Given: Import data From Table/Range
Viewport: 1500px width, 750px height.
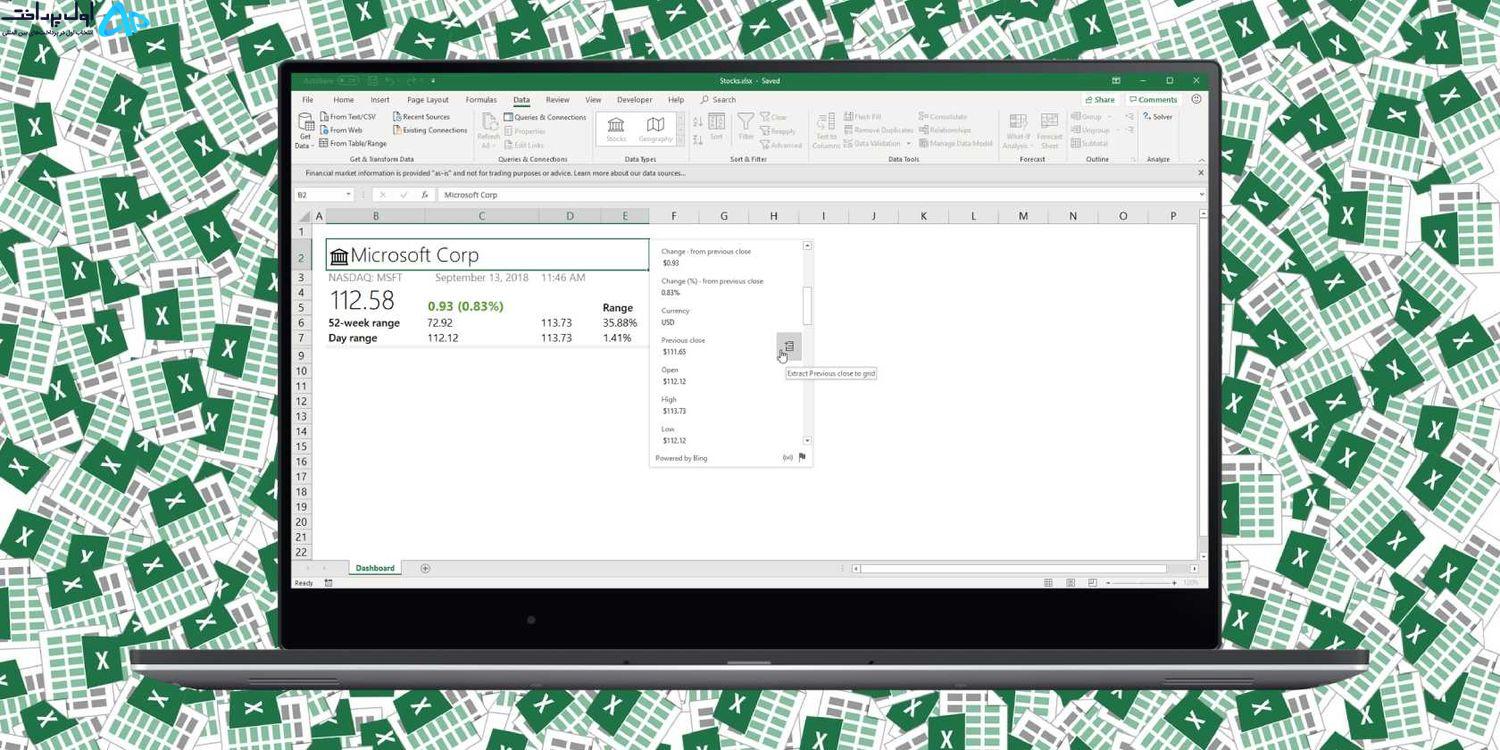Looking at the screenshot, I should click(353, 144).
